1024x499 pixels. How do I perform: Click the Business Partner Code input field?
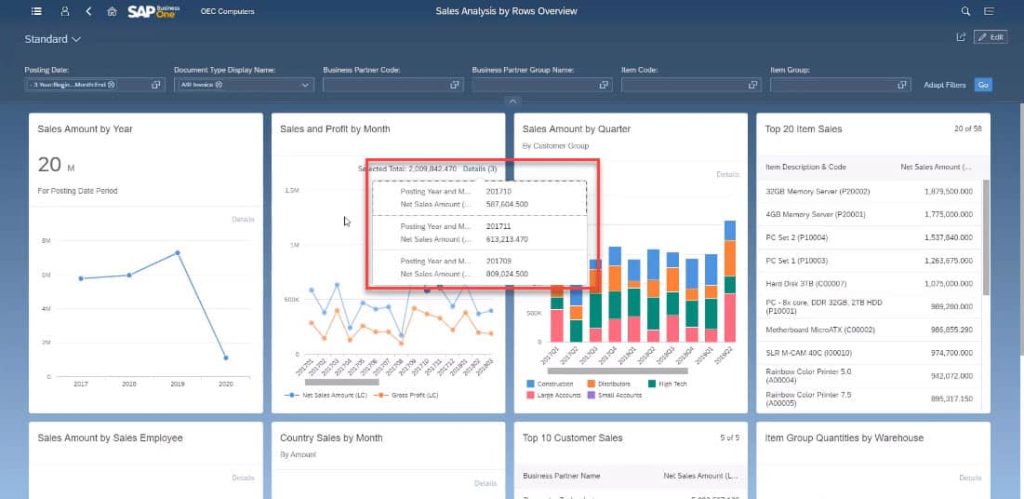pos(393,85)
